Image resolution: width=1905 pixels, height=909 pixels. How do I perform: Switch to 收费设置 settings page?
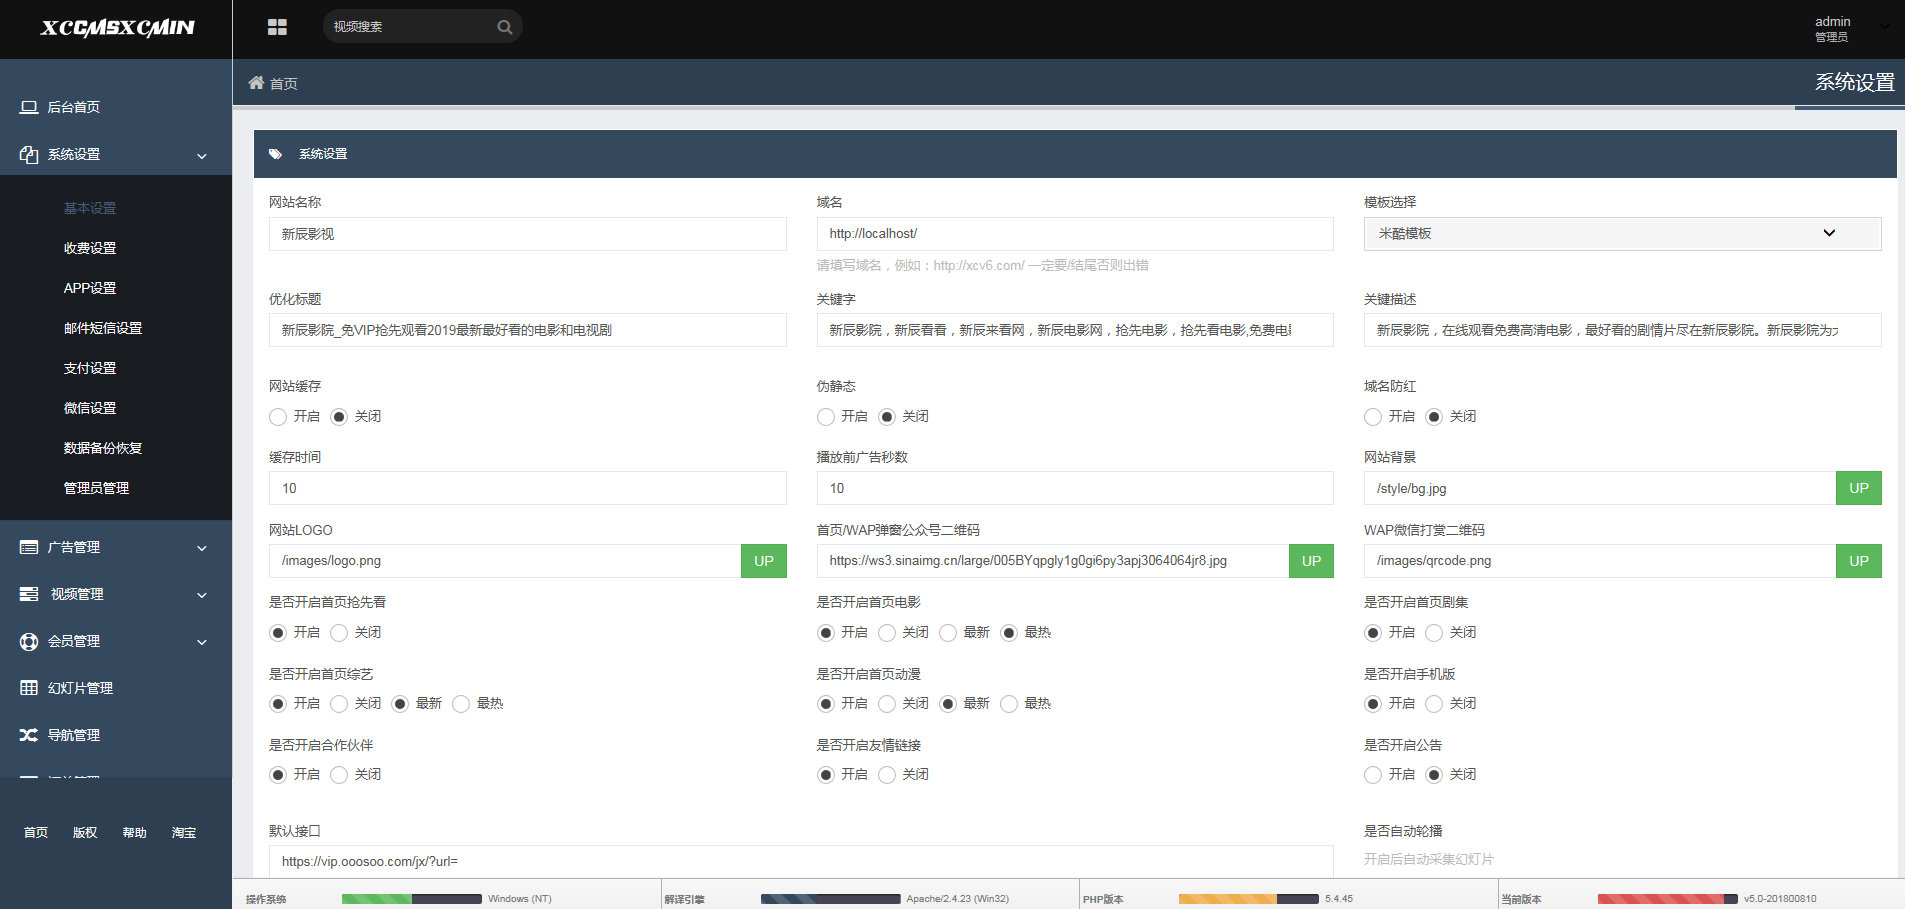point(89,247)
